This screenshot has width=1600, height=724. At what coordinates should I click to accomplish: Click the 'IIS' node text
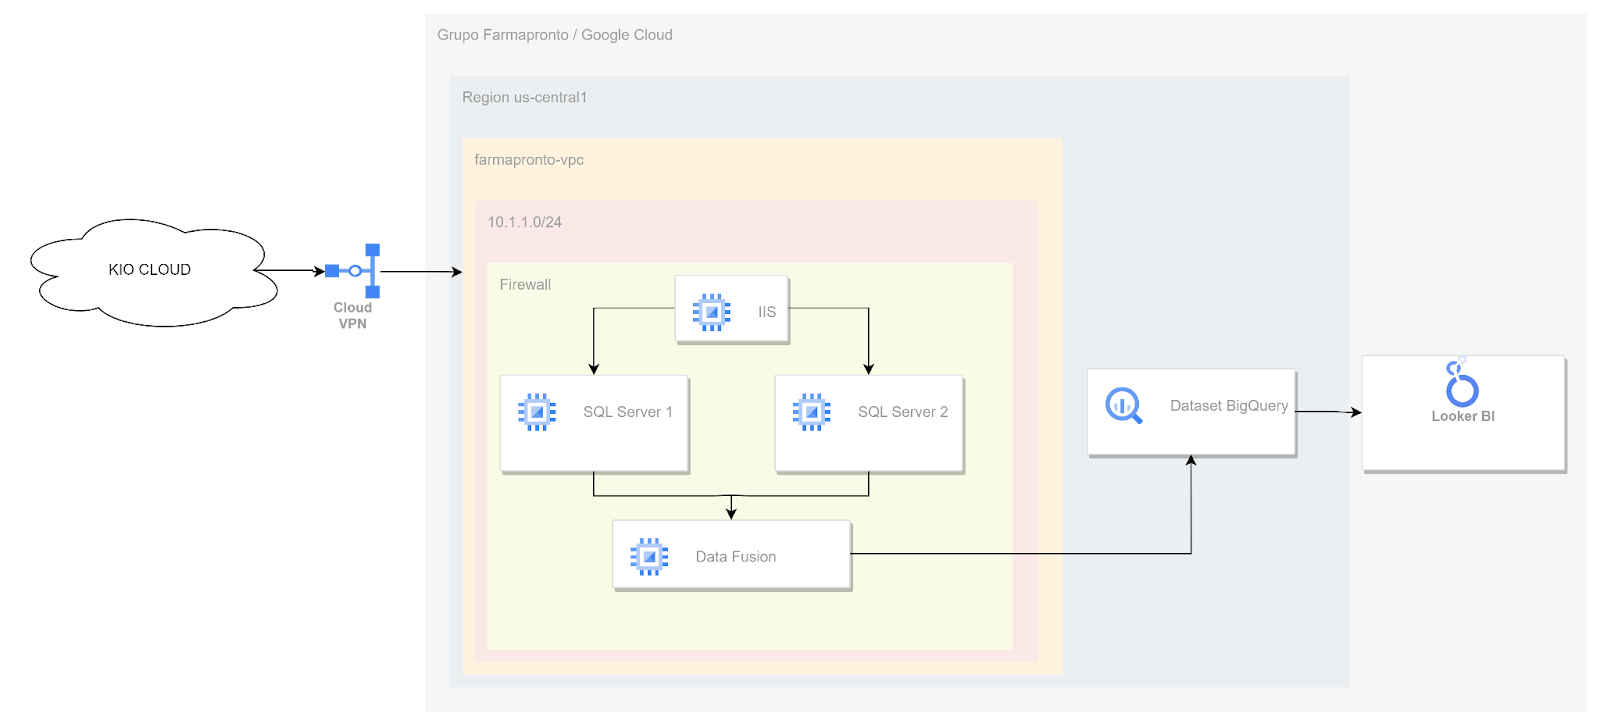pyautogui.click(x=767, y=312)
